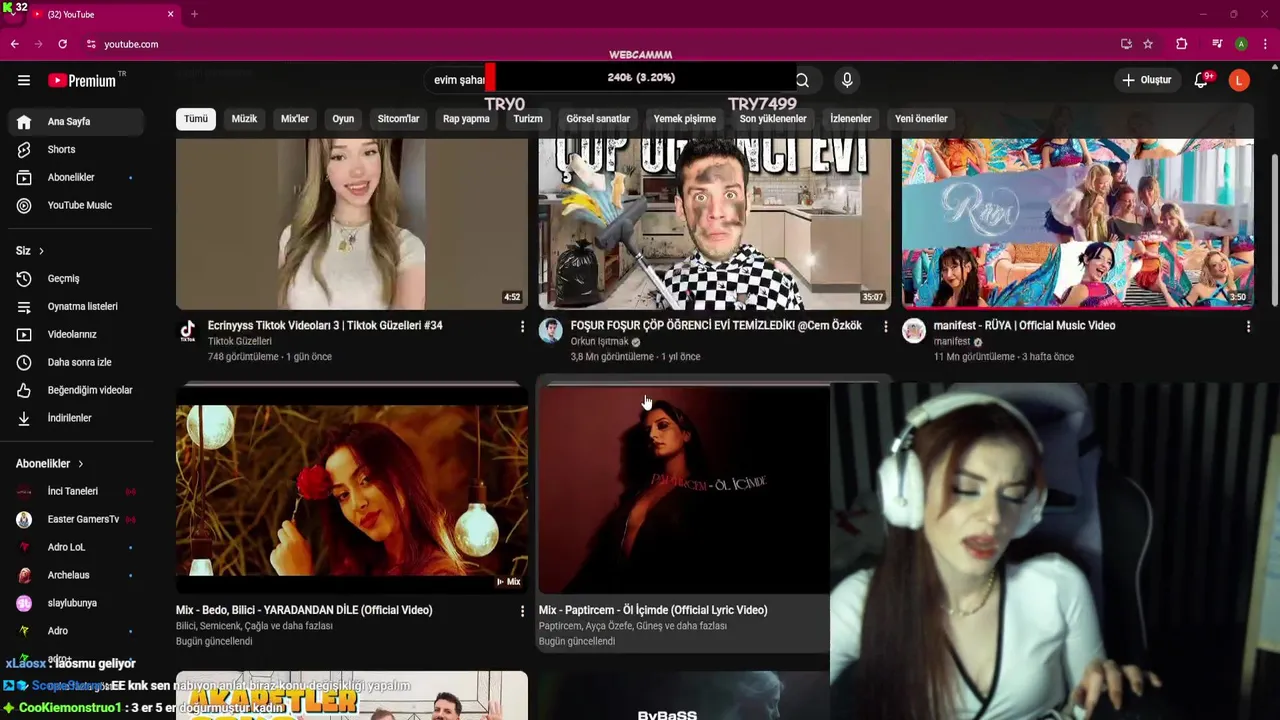Click the YouTube Premium logo
The image size is (1280, 720).
tap(82, 80)
